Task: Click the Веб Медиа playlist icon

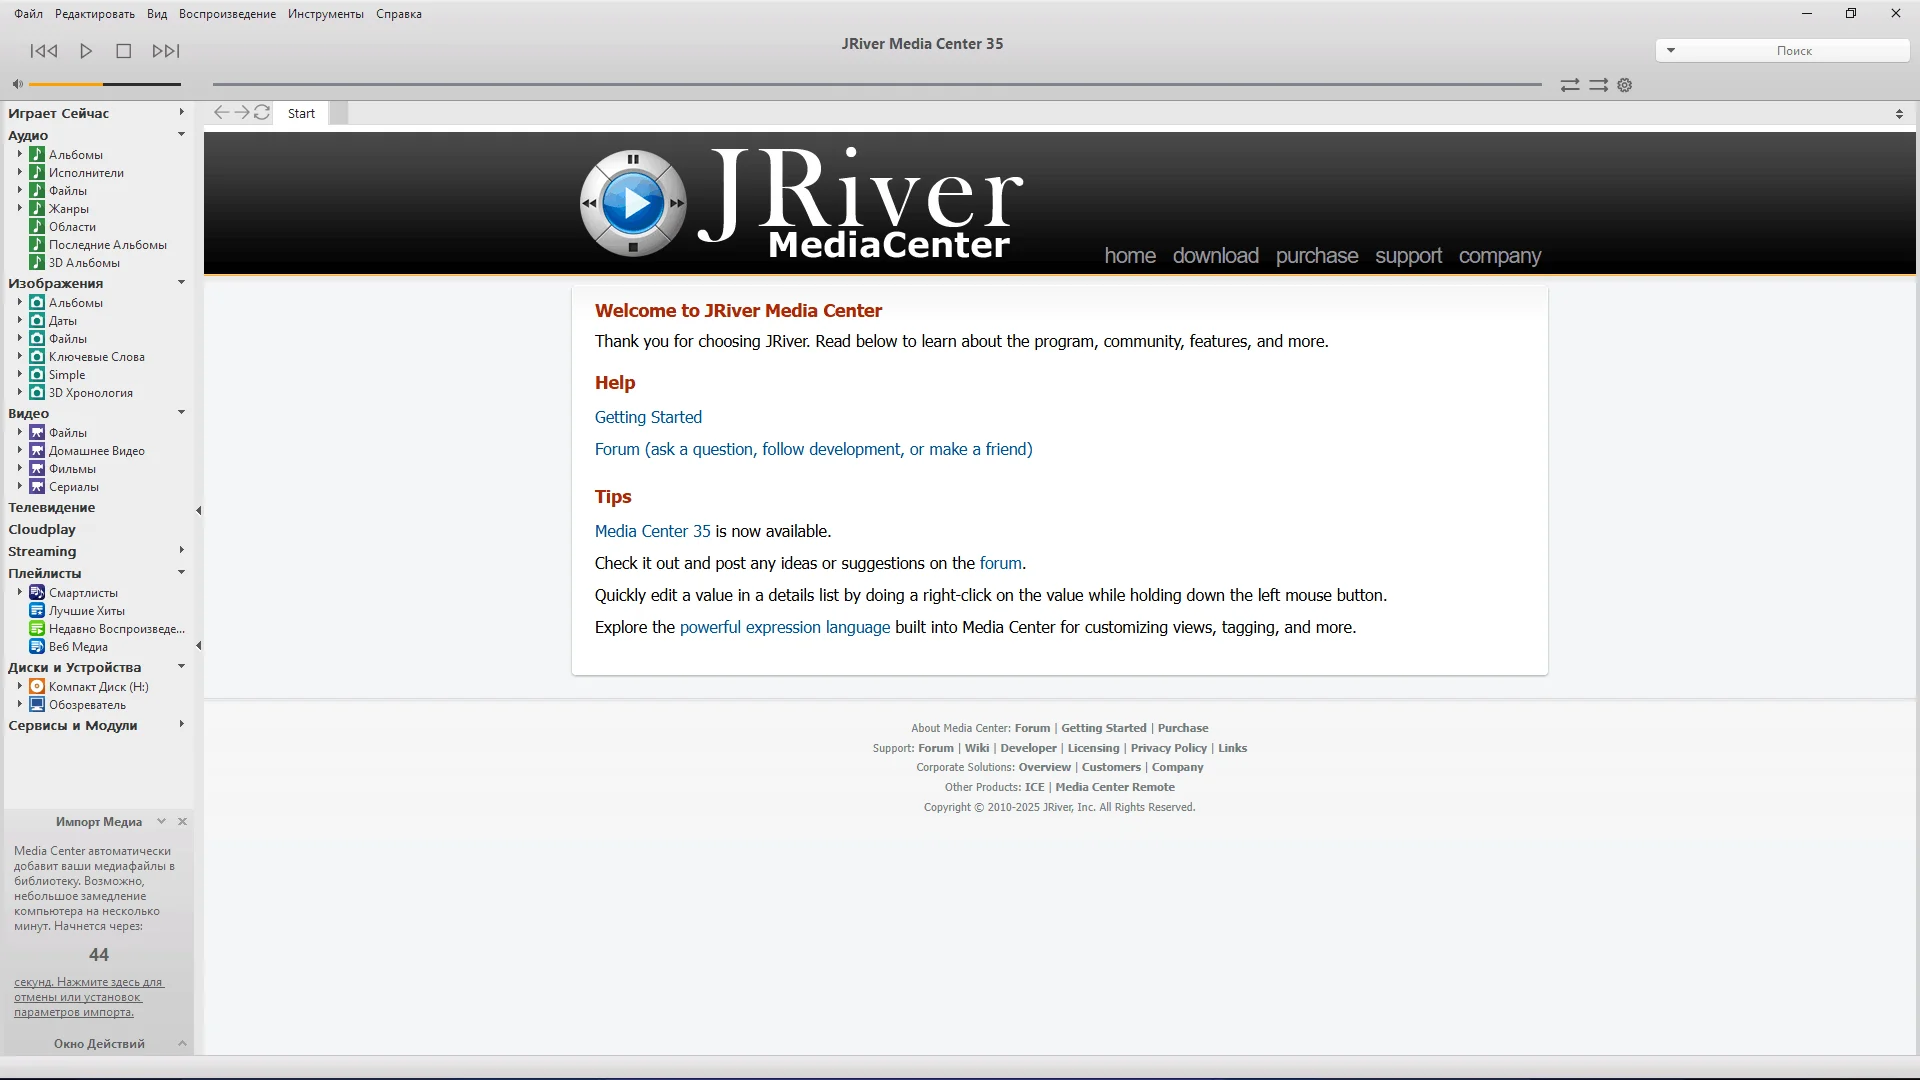Action: click(37, 647)
